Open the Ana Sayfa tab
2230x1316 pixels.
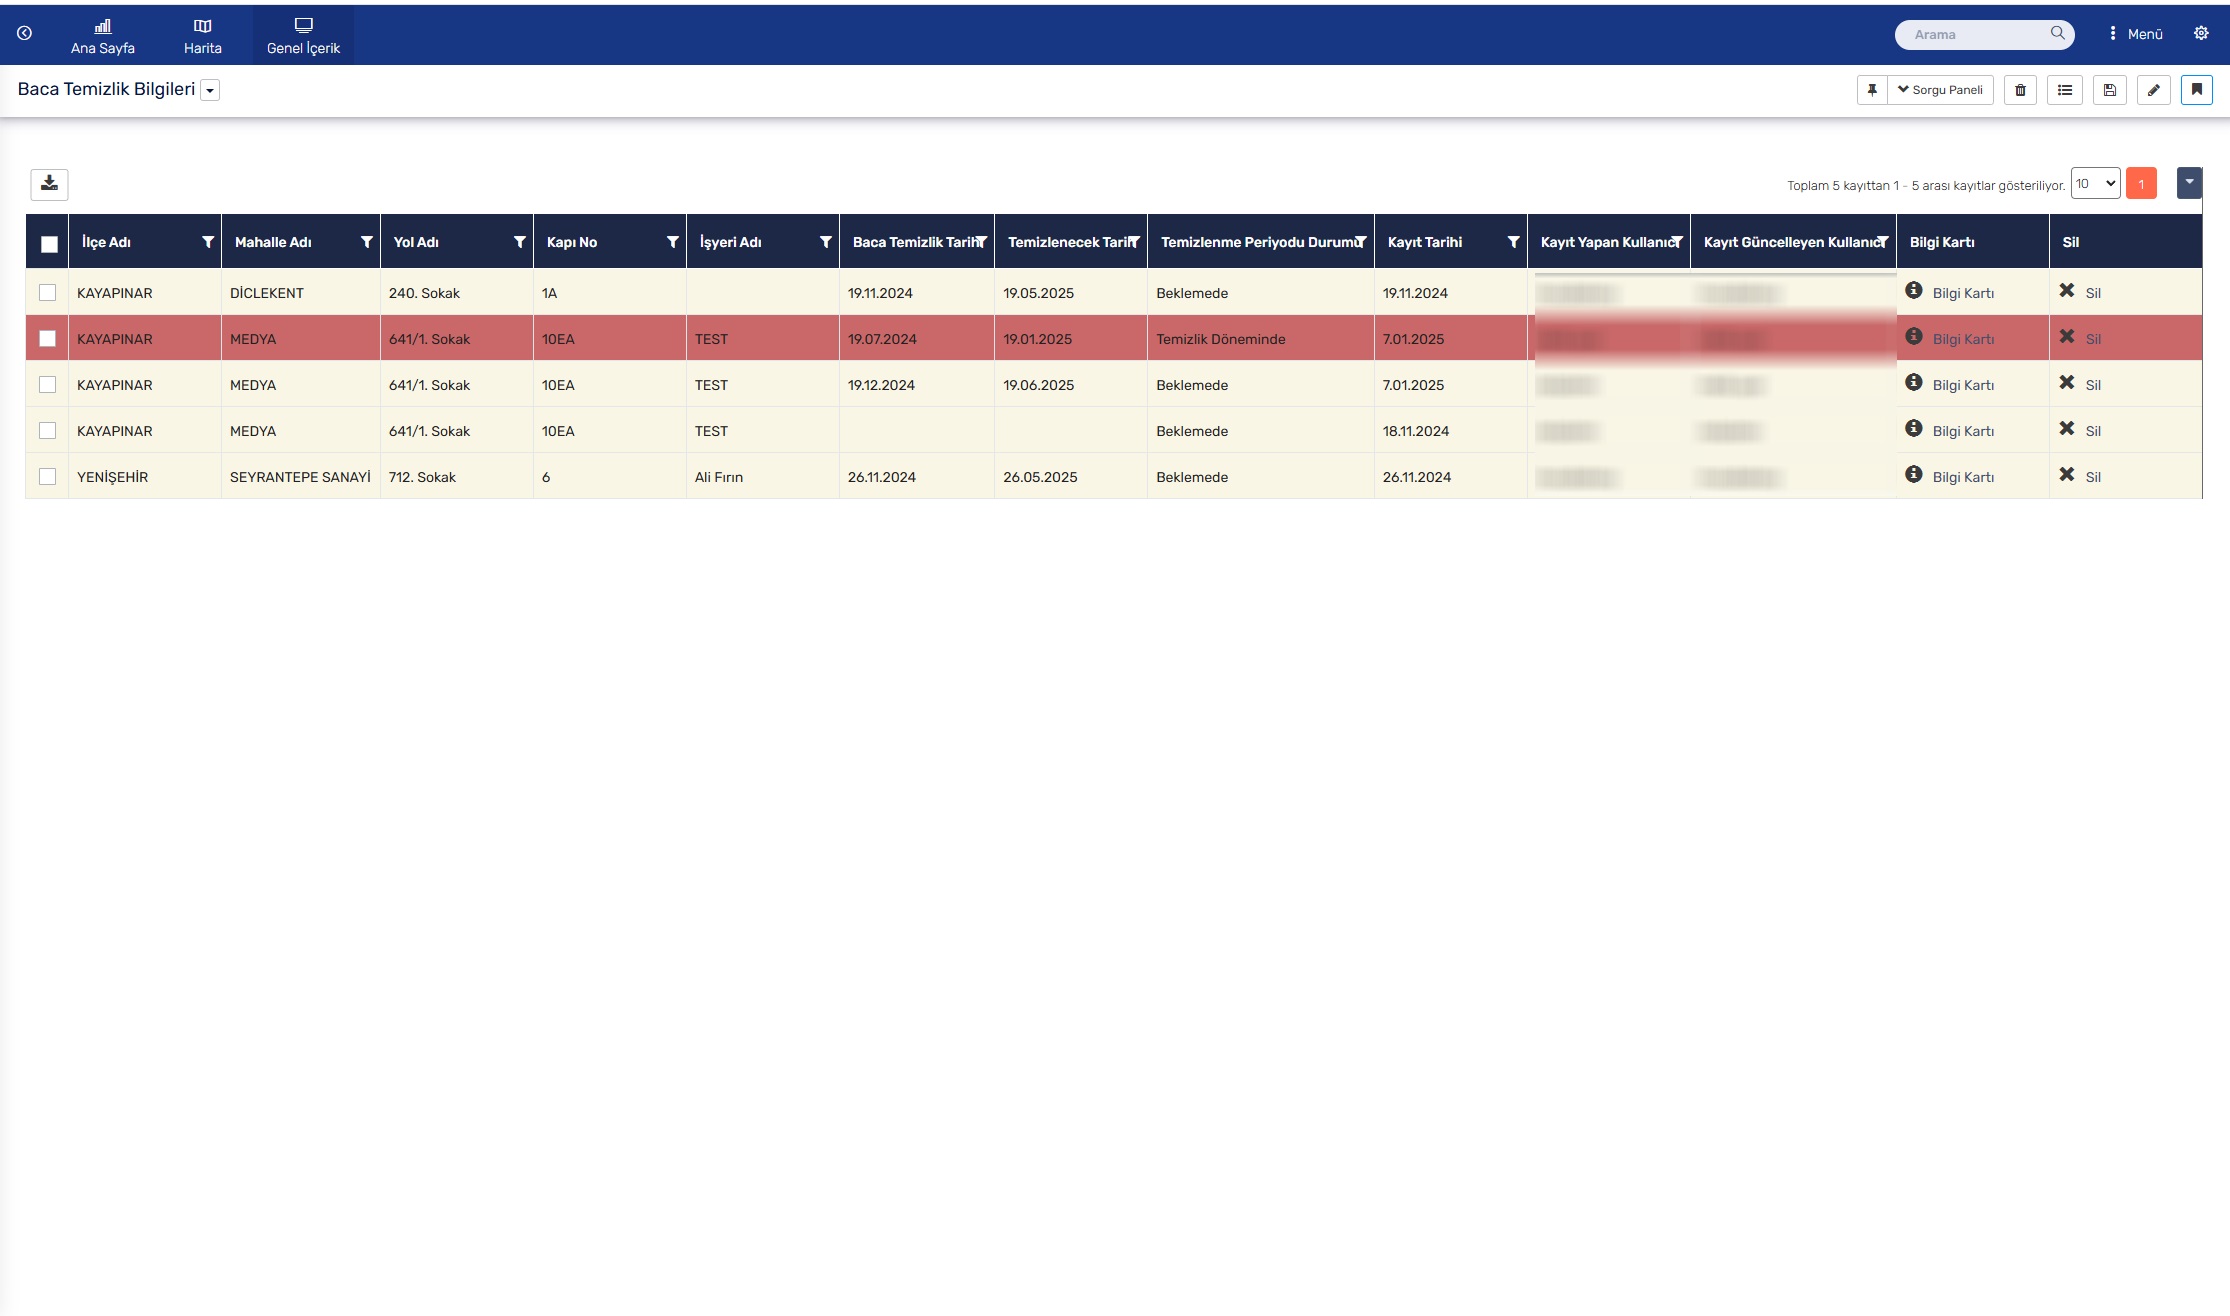103,36
